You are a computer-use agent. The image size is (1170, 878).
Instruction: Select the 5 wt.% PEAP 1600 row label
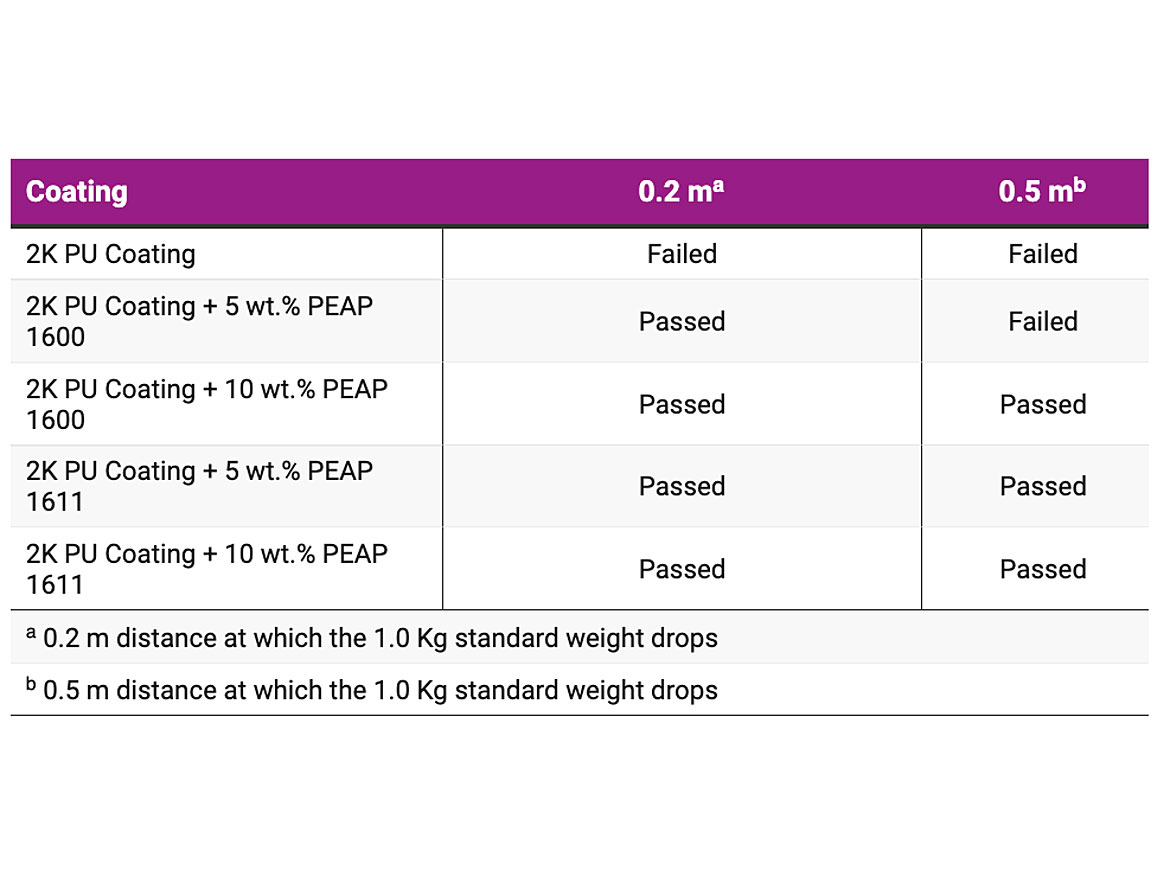click(x=200, y=321)
